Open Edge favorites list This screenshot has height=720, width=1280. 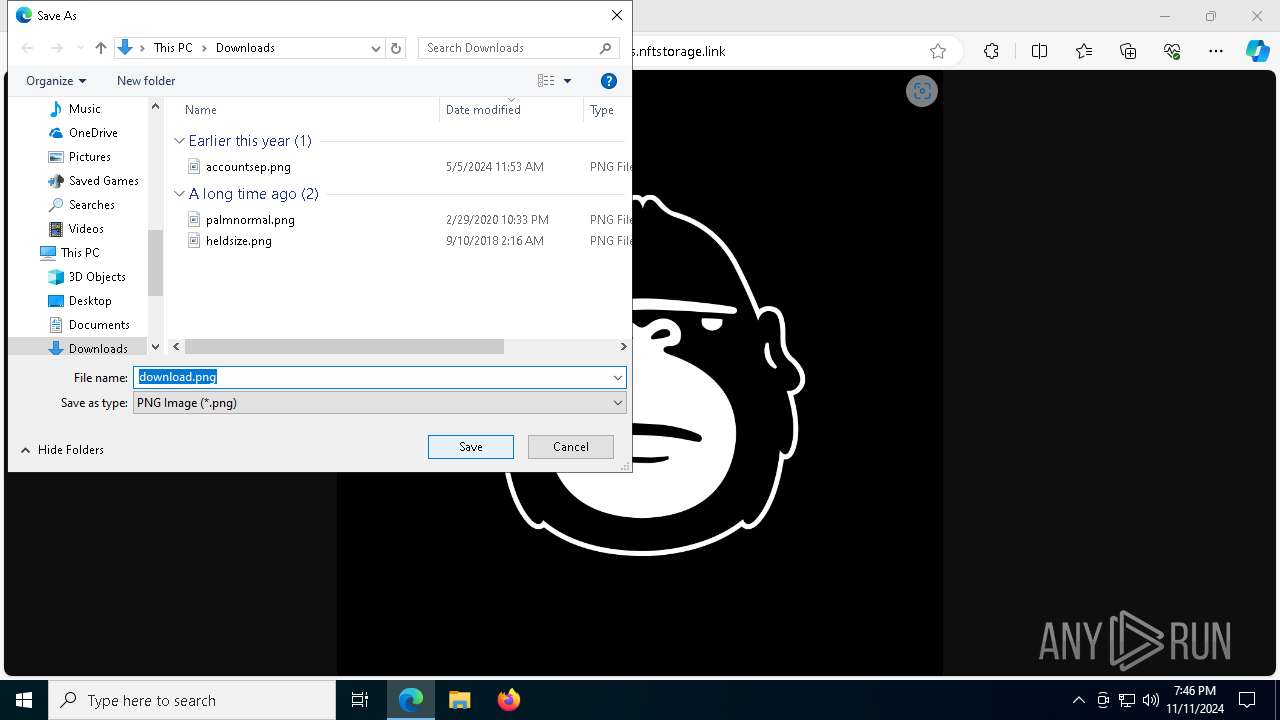pyautogui.click(x=1084, y=51)
